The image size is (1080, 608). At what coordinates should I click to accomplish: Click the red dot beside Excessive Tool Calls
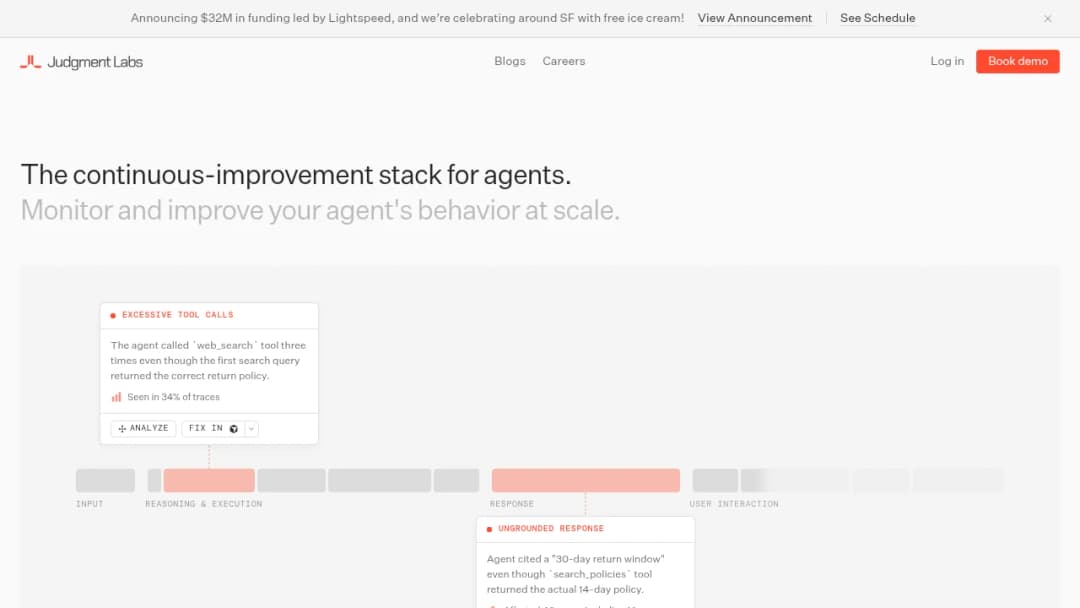click(x=113, y=315)
